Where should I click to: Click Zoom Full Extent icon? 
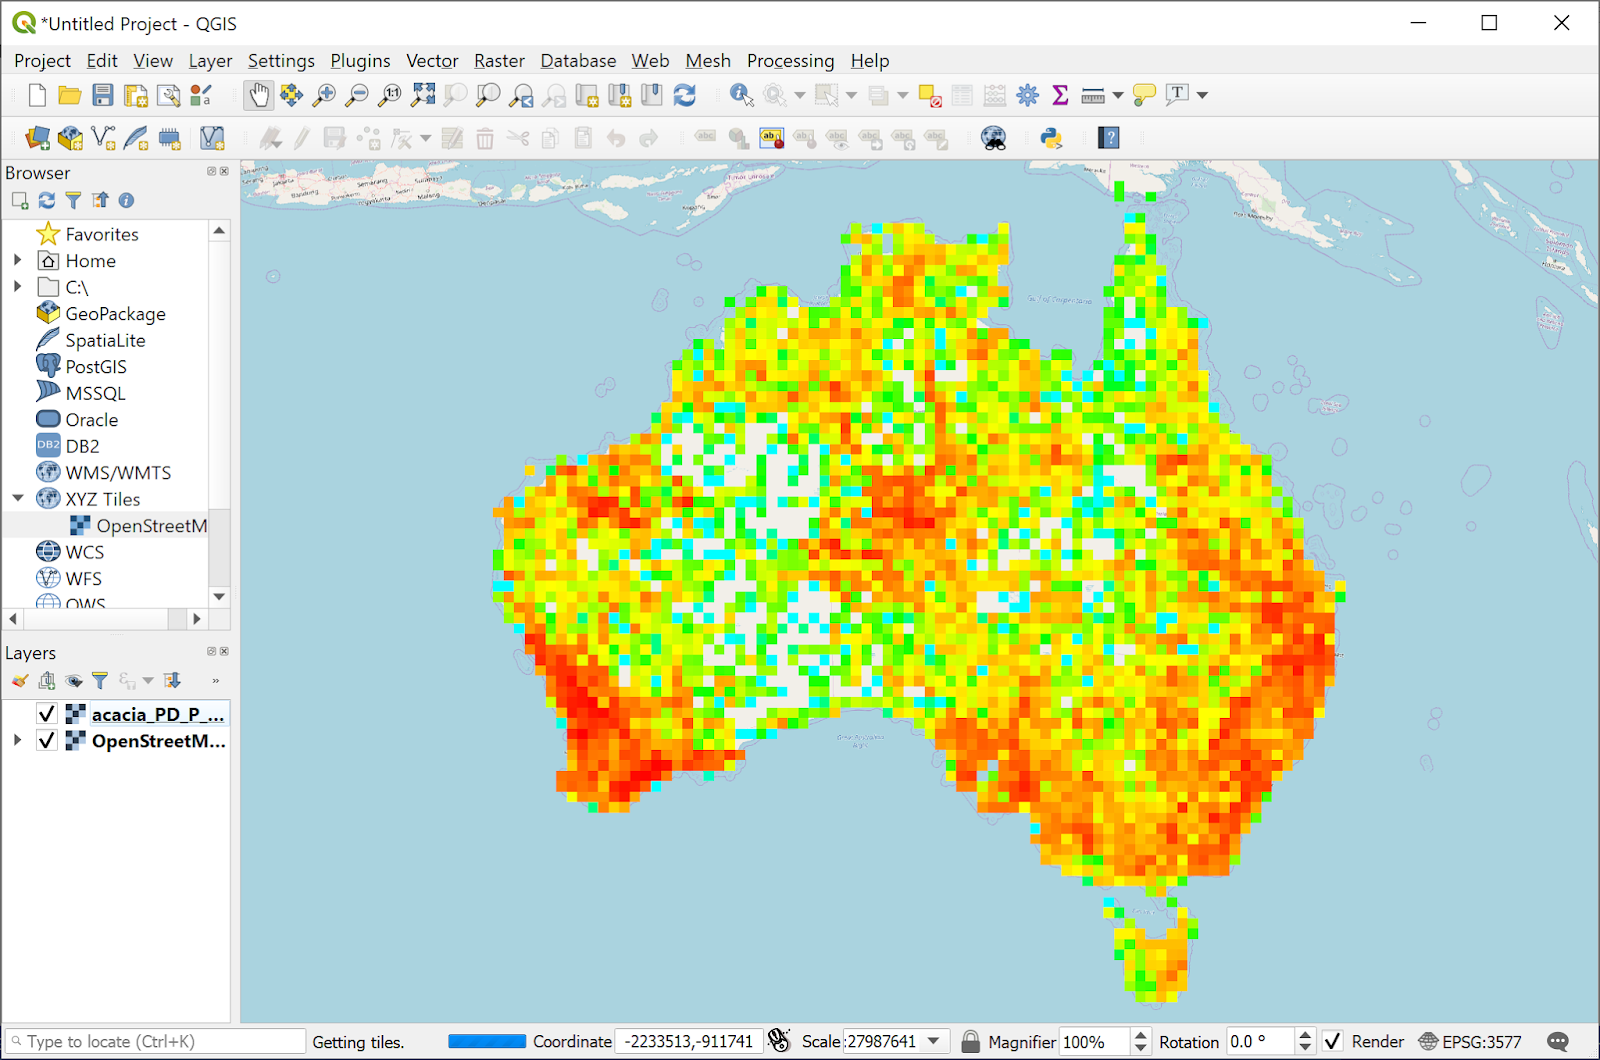421,95
